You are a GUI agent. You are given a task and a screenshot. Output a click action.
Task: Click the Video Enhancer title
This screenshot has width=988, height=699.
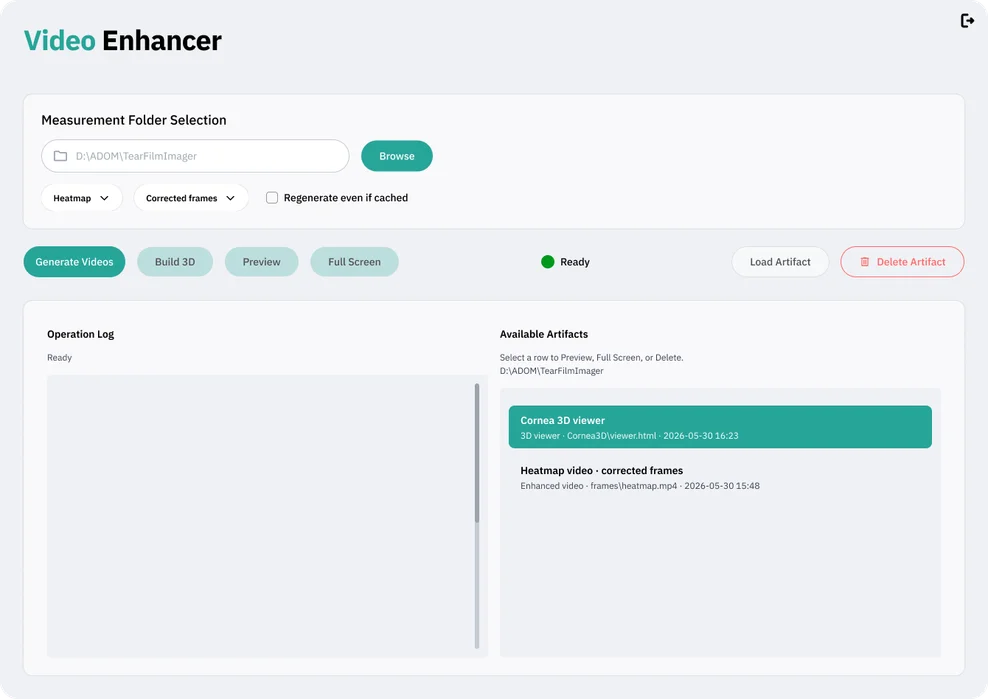tap(123, 41)
